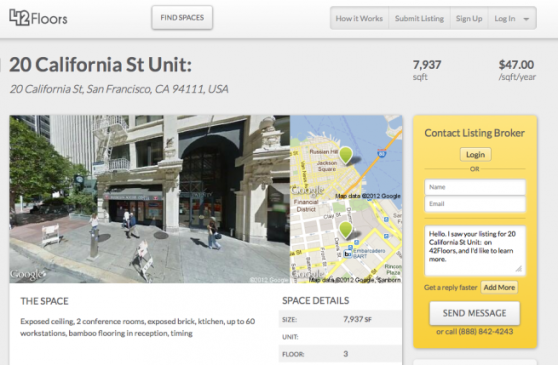Image resolution: width=558 pixels, height=365 pixels.
Task: Open the street view photo of building
Action: 149,199
